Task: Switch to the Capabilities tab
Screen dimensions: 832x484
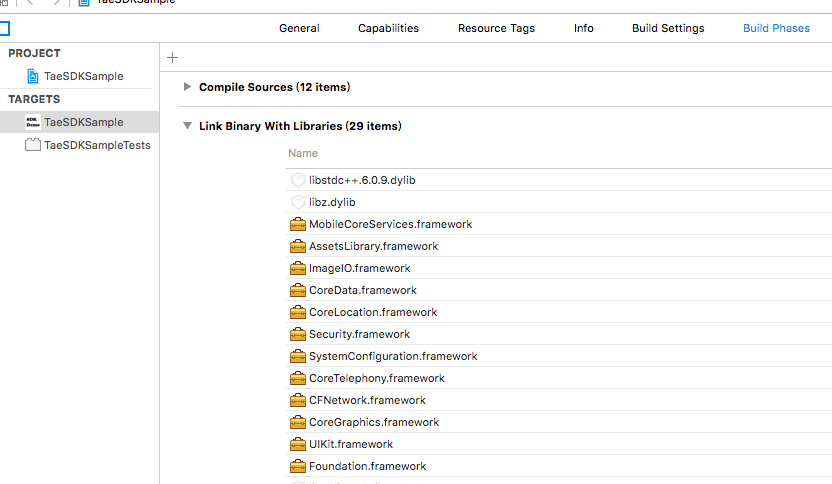Action: tap(388, 28)
